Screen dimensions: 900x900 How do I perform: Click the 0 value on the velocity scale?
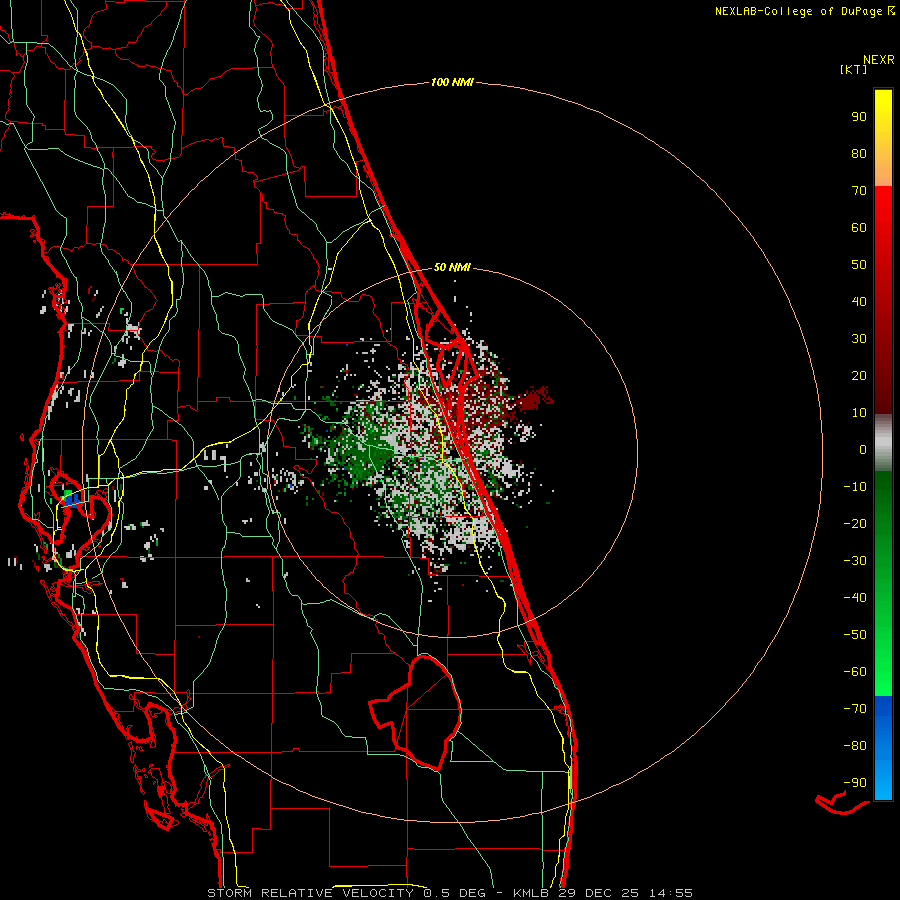[863, 450]
